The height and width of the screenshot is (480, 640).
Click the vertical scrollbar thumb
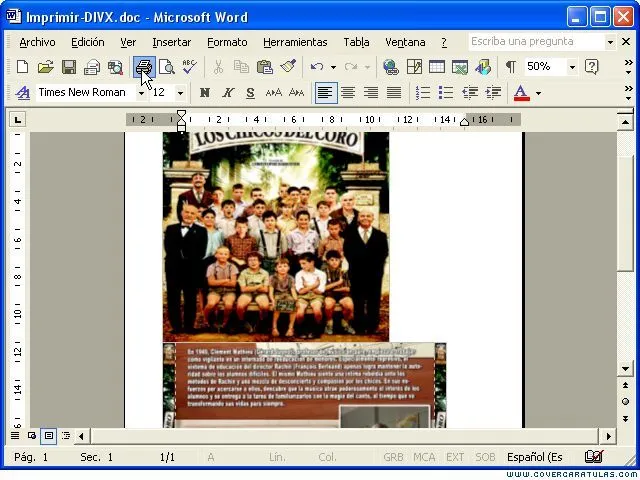(x=625, y=213)
